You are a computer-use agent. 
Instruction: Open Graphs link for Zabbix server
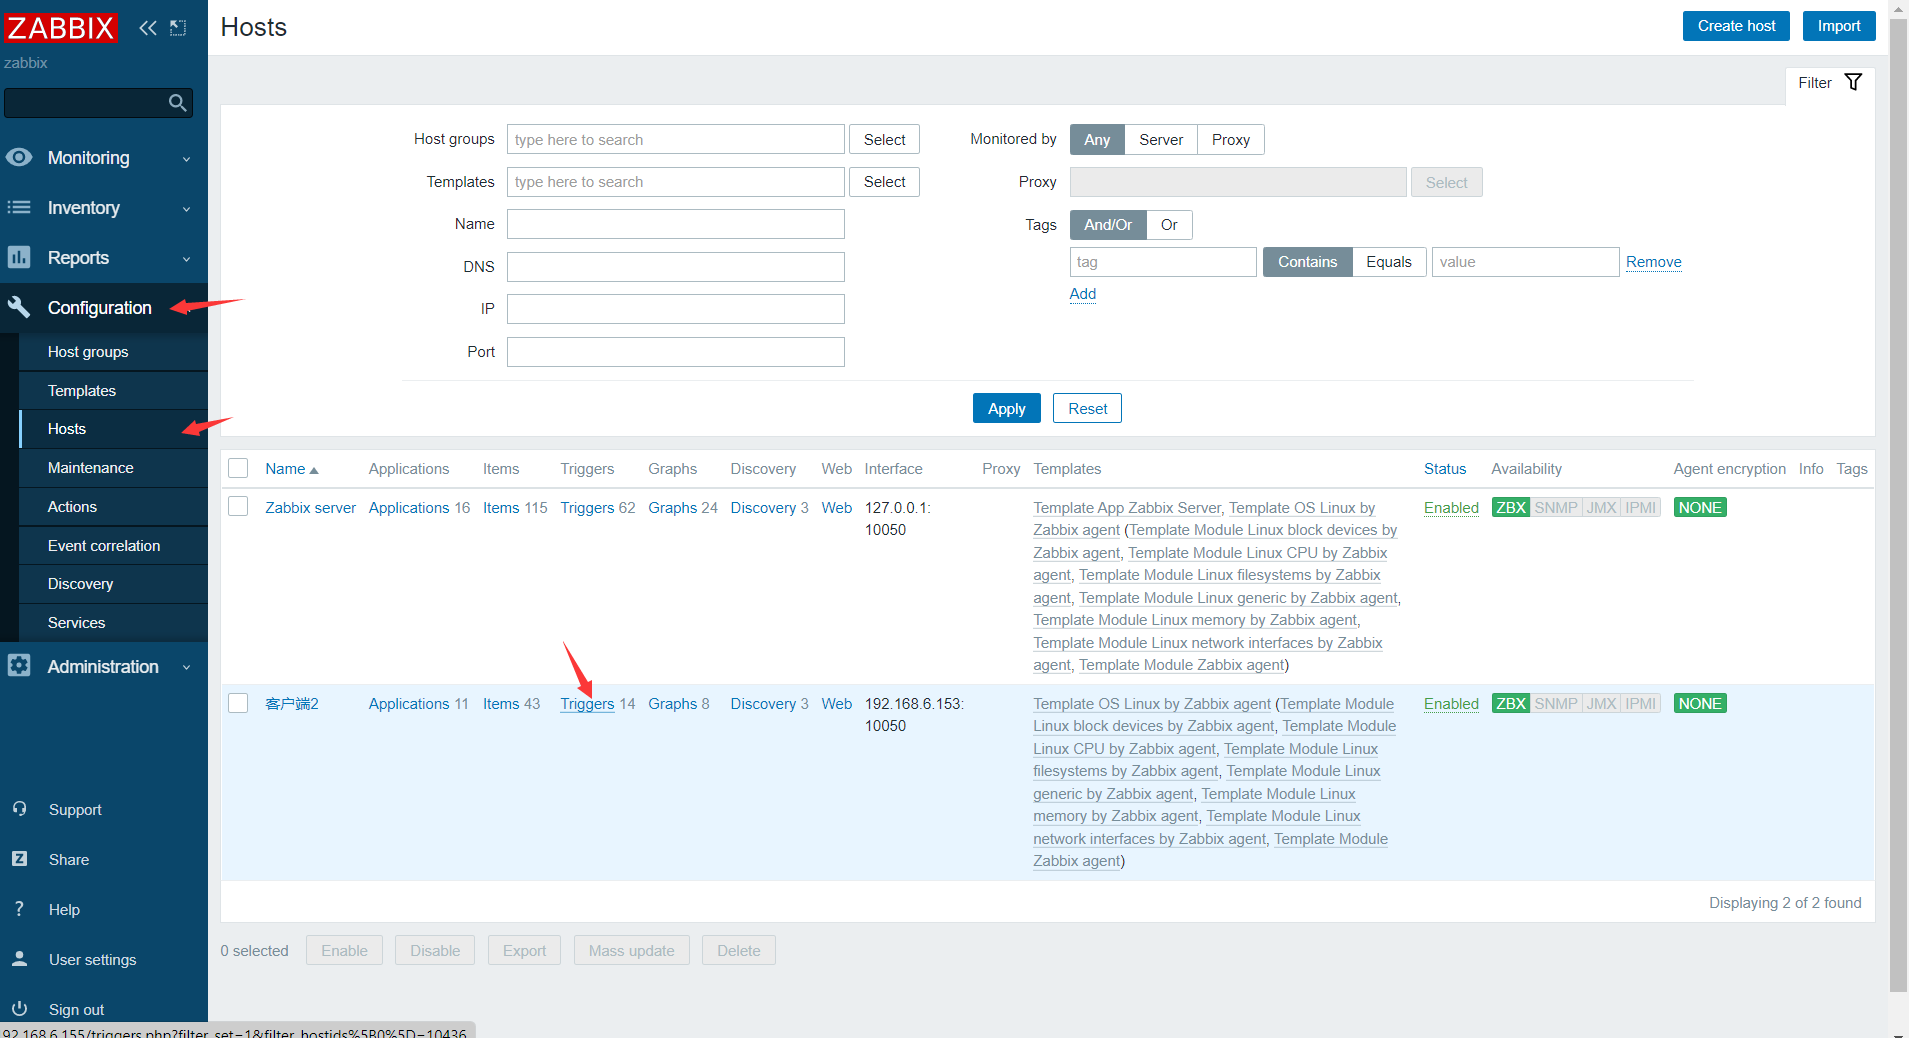pyautogui.click(x=673, y=508)
